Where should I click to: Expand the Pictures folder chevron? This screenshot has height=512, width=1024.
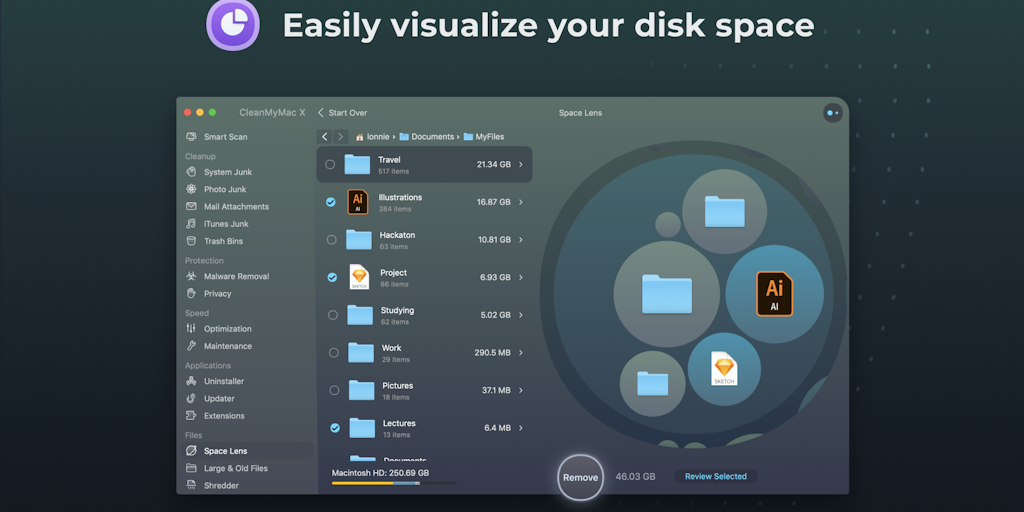point(520,391)
